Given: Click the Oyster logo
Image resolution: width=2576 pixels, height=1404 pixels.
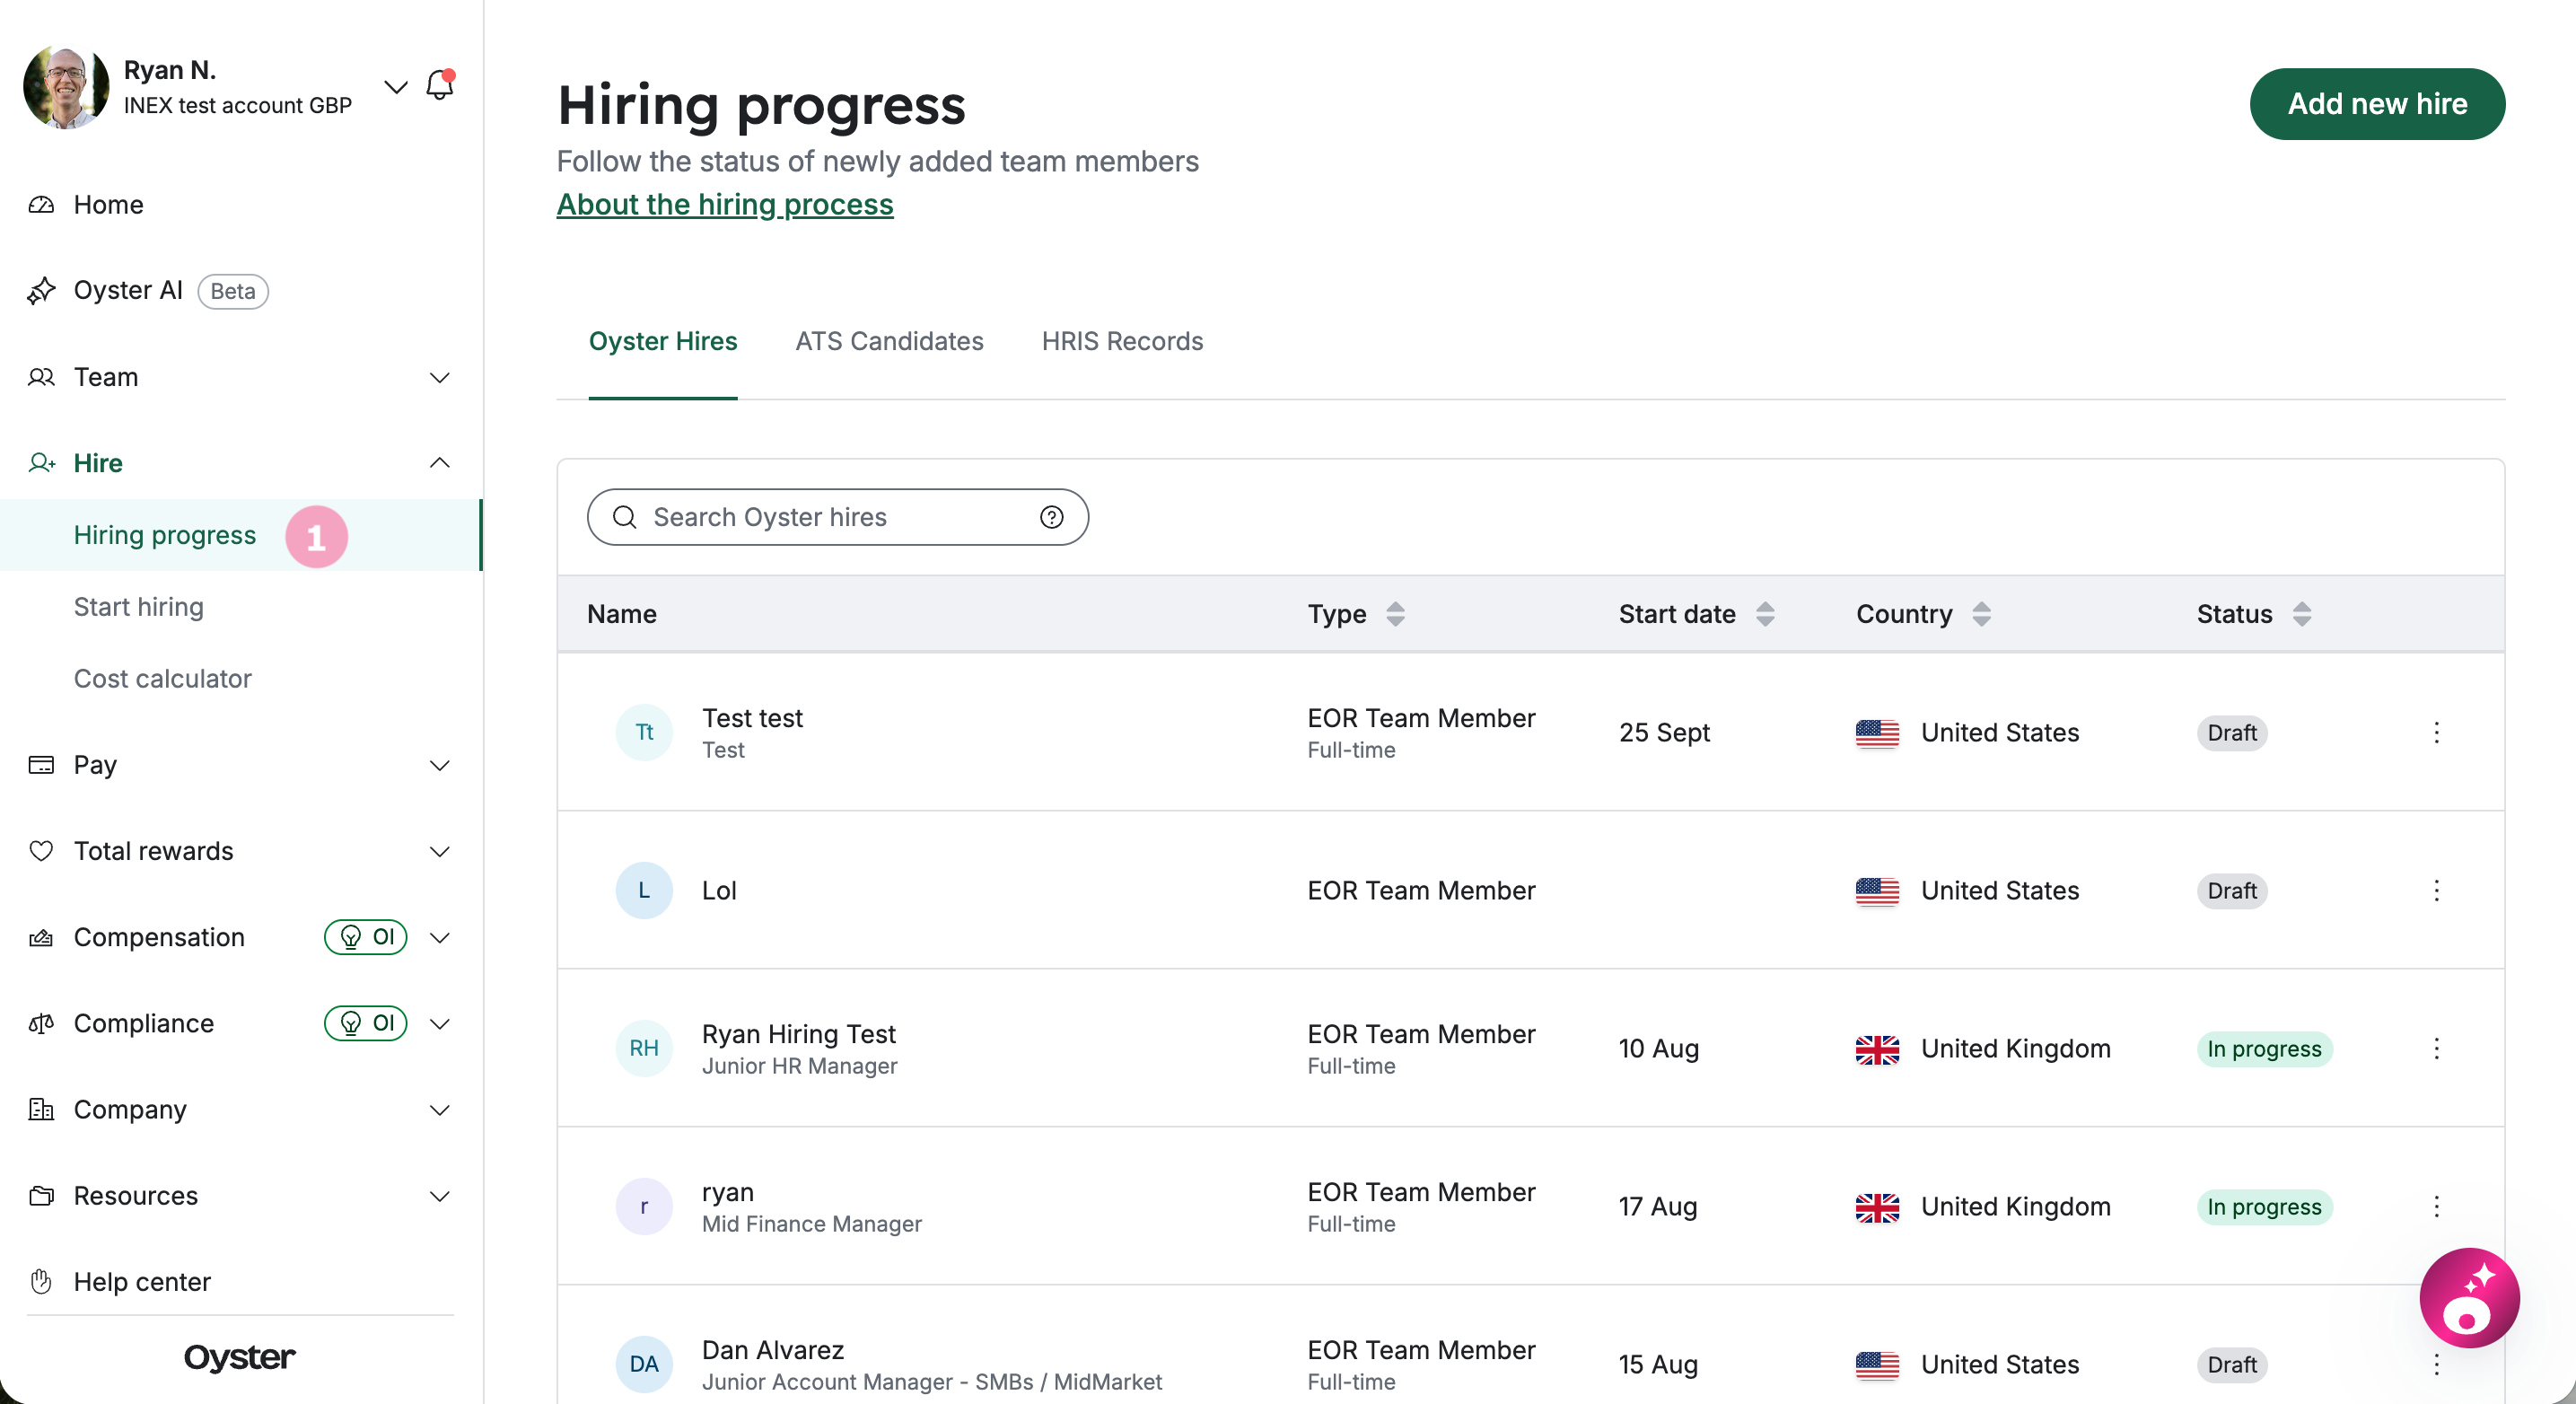Looking at the screenshot, I should pyautogui.click(x=239, y=1357).
